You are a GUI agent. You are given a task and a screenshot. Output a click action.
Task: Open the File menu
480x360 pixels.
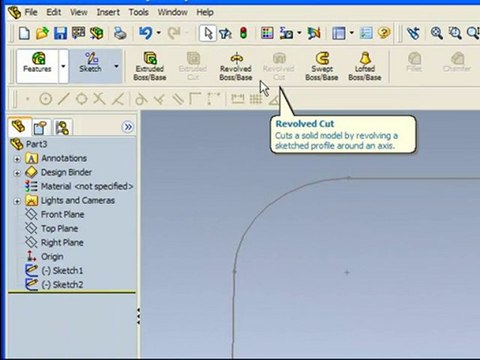tap(31, 12)
